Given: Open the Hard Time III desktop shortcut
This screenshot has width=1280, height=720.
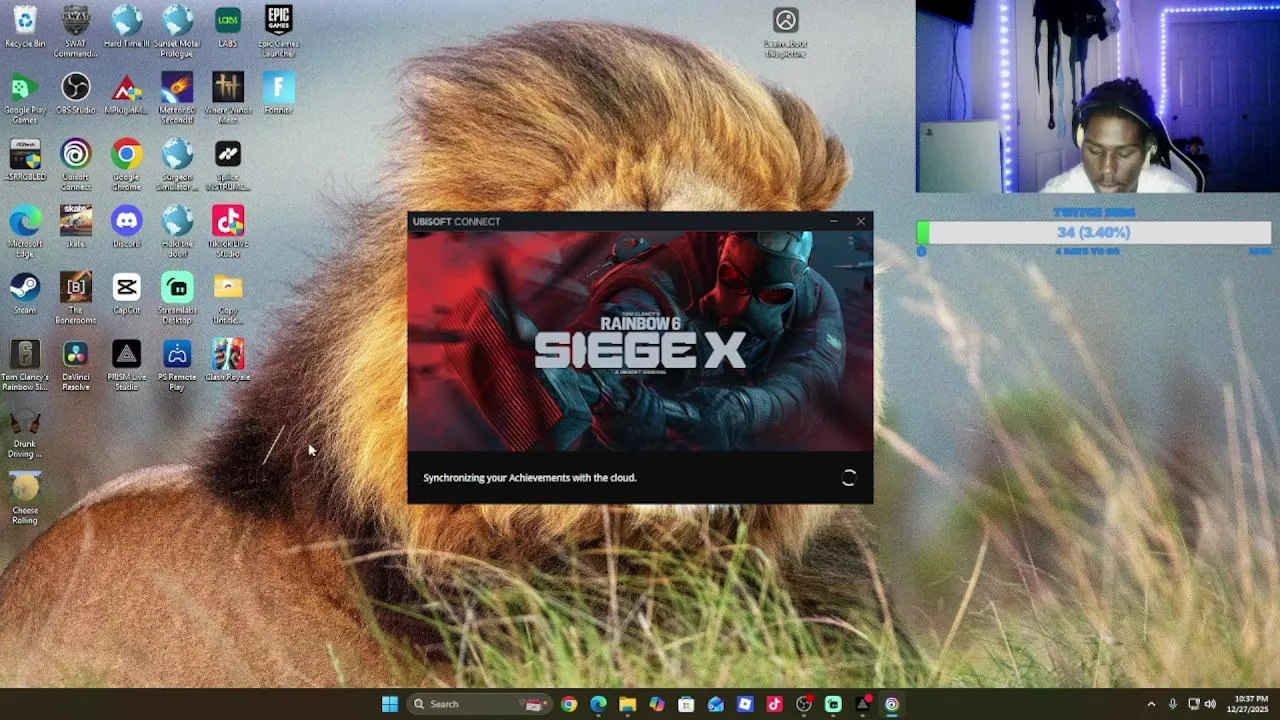Looking at the screenshot, I should pos(127,27).
